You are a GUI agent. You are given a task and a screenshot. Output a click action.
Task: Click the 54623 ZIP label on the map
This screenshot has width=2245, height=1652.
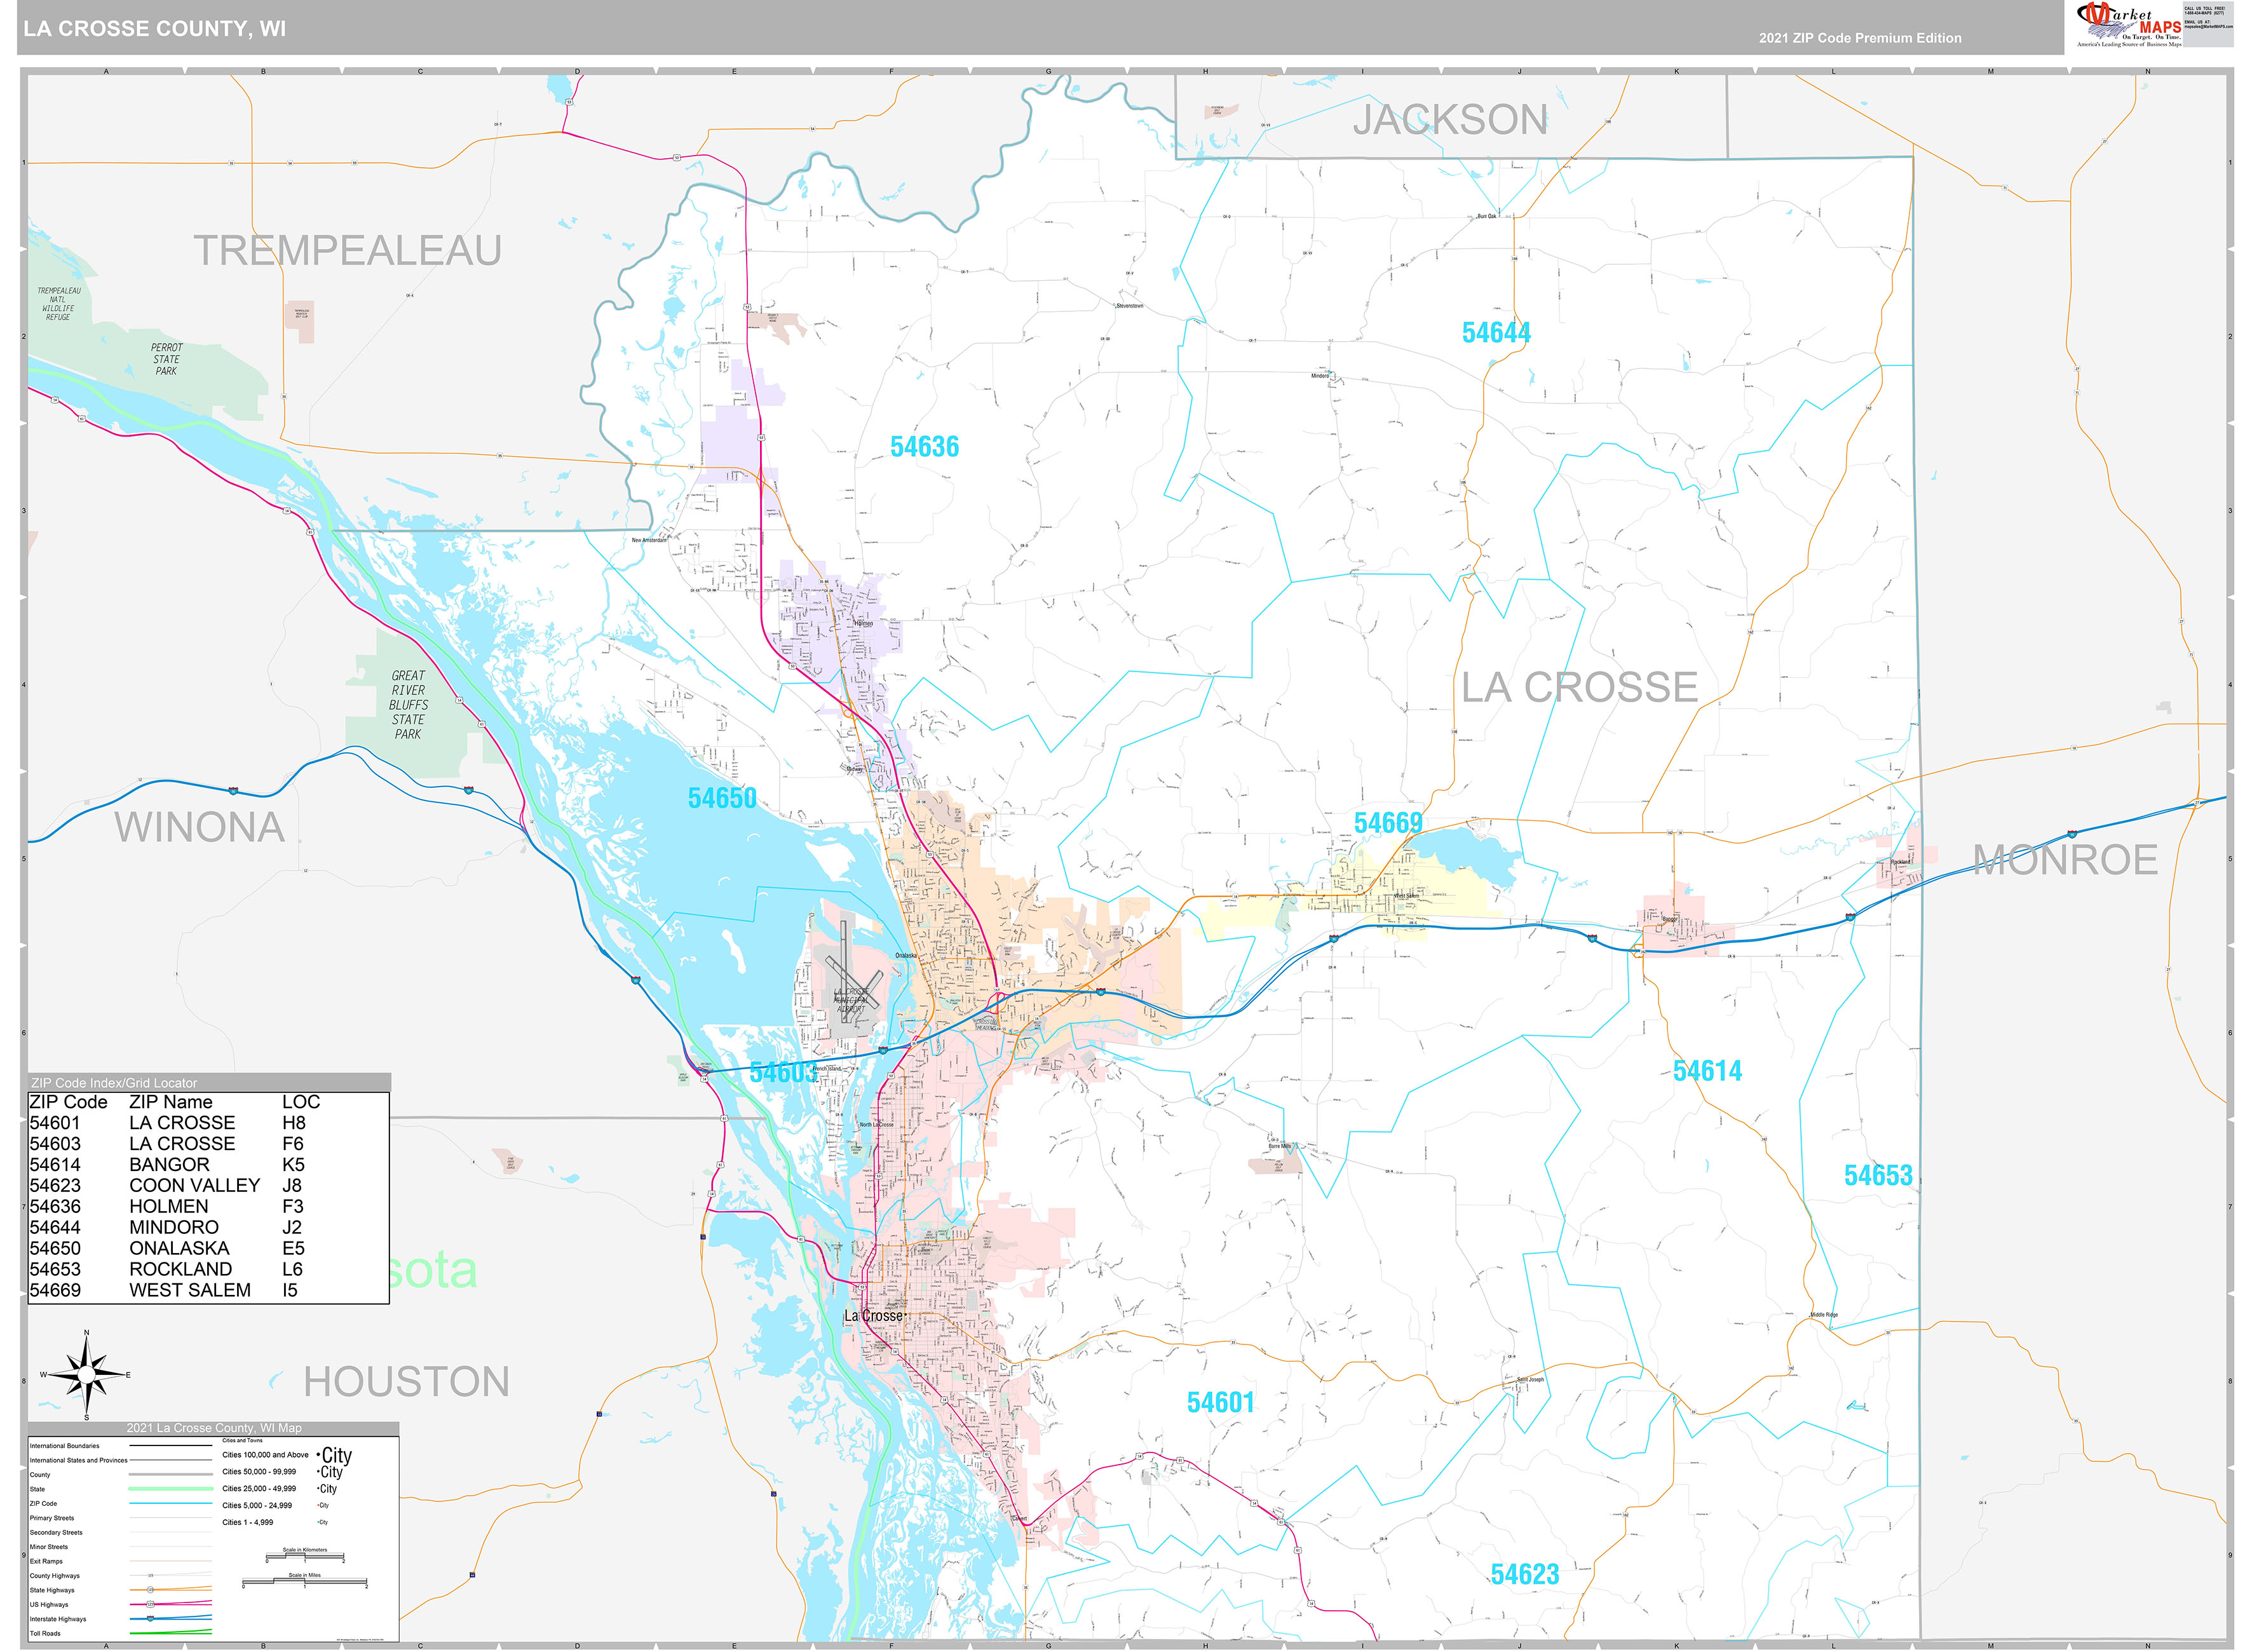point(1524,1575)
